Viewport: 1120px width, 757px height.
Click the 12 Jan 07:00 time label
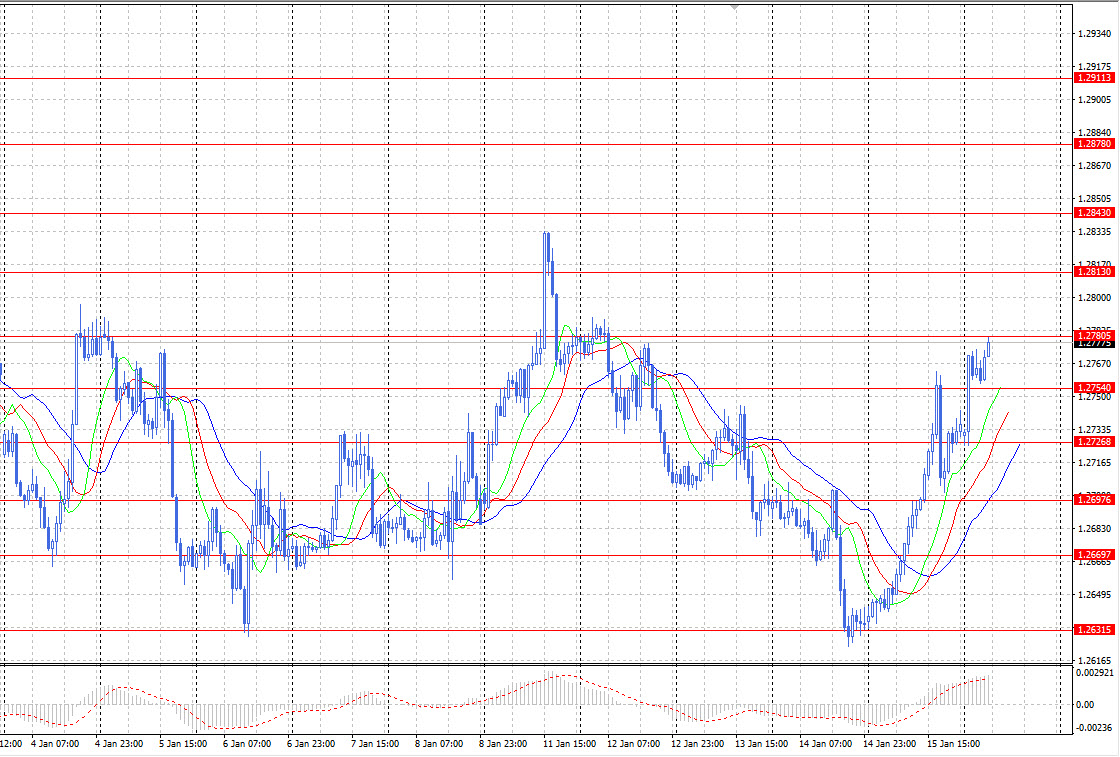click(x=634, y=744)
